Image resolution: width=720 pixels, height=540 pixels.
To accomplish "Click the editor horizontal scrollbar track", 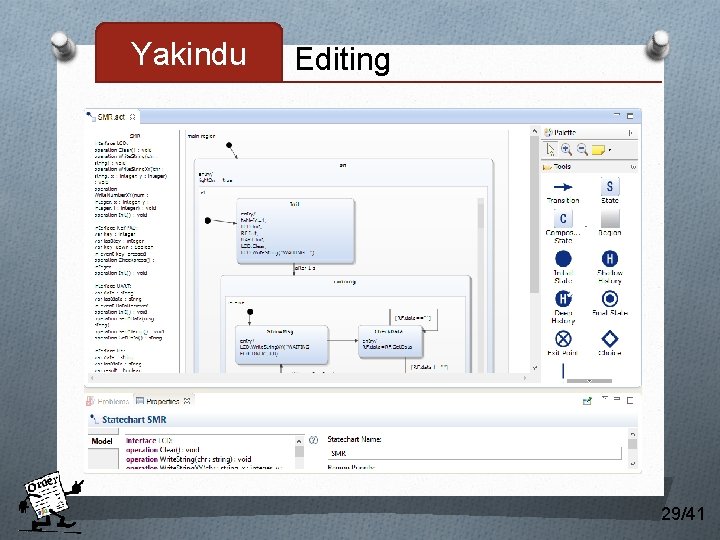I will pos(308,378).
